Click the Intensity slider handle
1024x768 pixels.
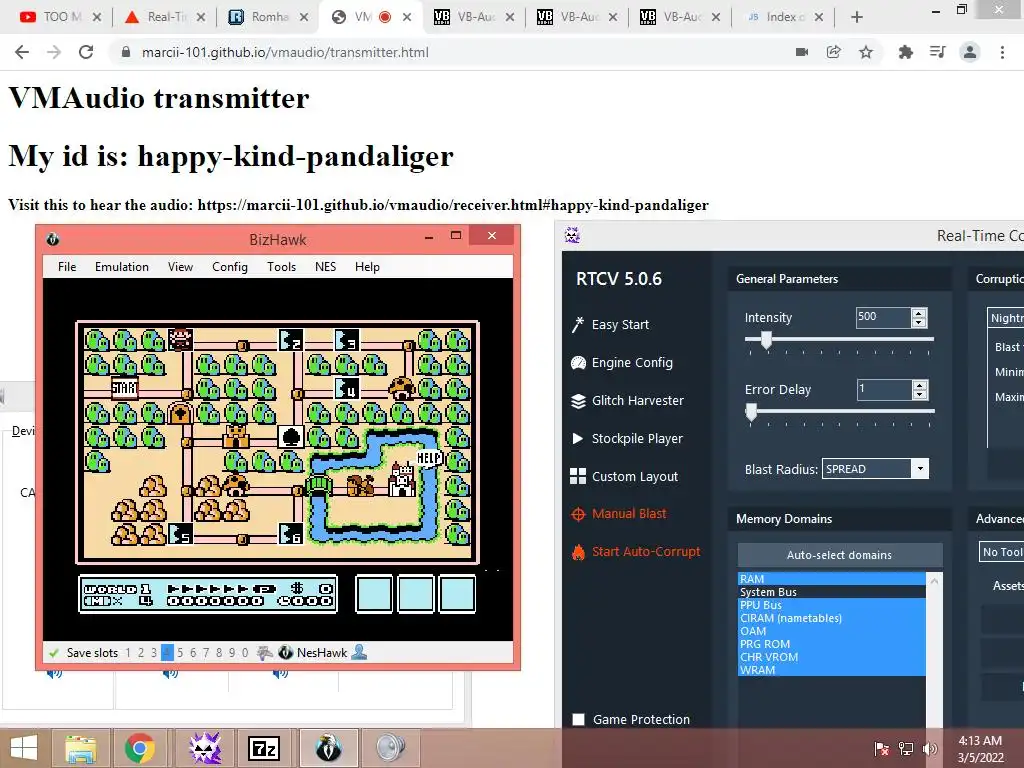[767, 340]
